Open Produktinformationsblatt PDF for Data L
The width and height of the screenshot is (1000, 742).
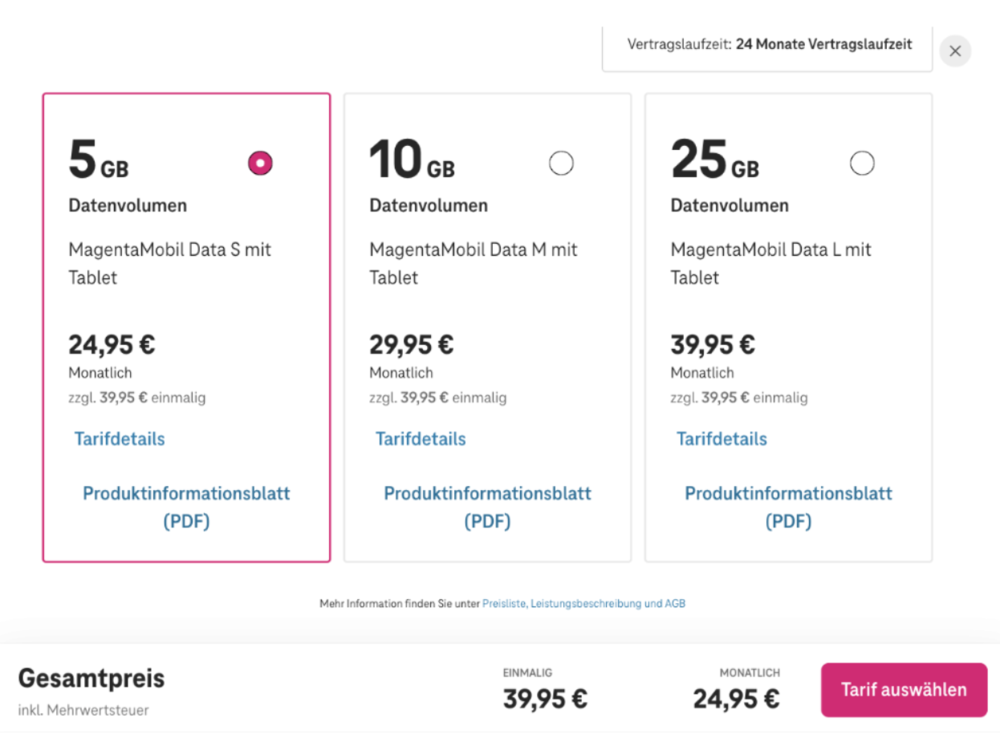(788, 507)
